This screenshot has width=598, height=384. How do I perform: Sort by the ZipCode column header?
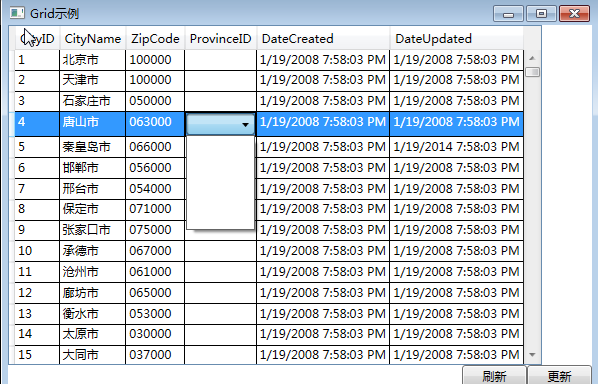(155, 39)
